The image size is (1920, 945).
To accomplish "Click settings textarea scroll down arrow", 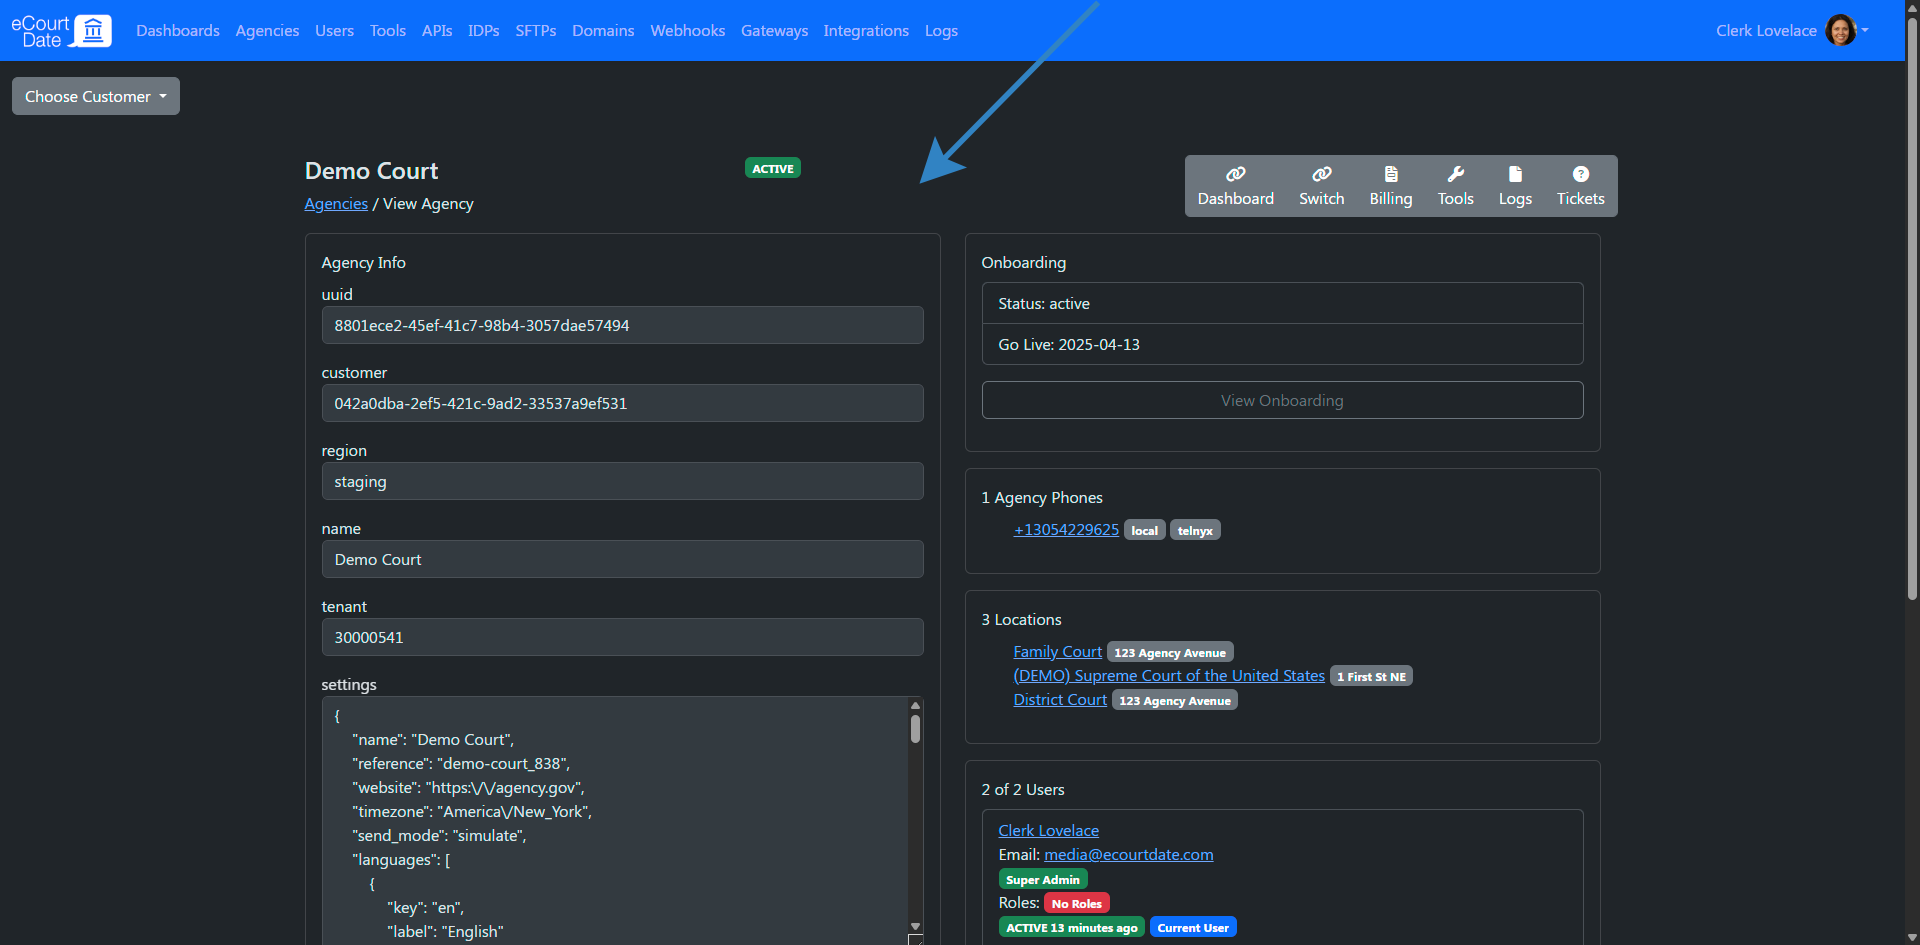I will point(915,926).
